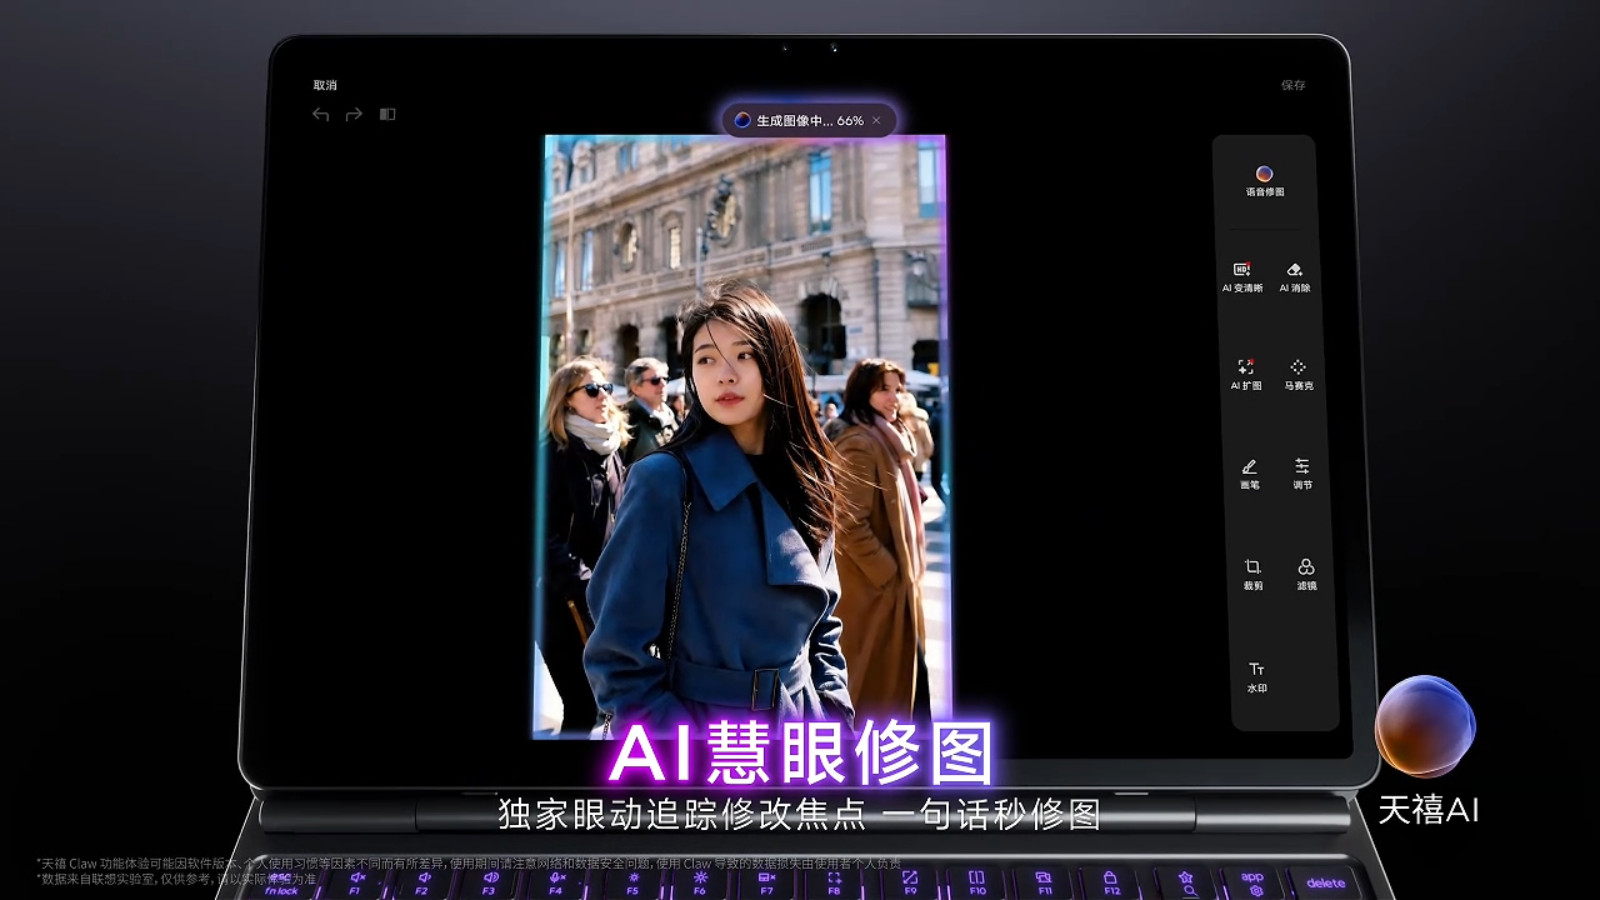
Task: Click the 天禧AI orb logo
Action: pyautogui.click(x=1425, y=726)
